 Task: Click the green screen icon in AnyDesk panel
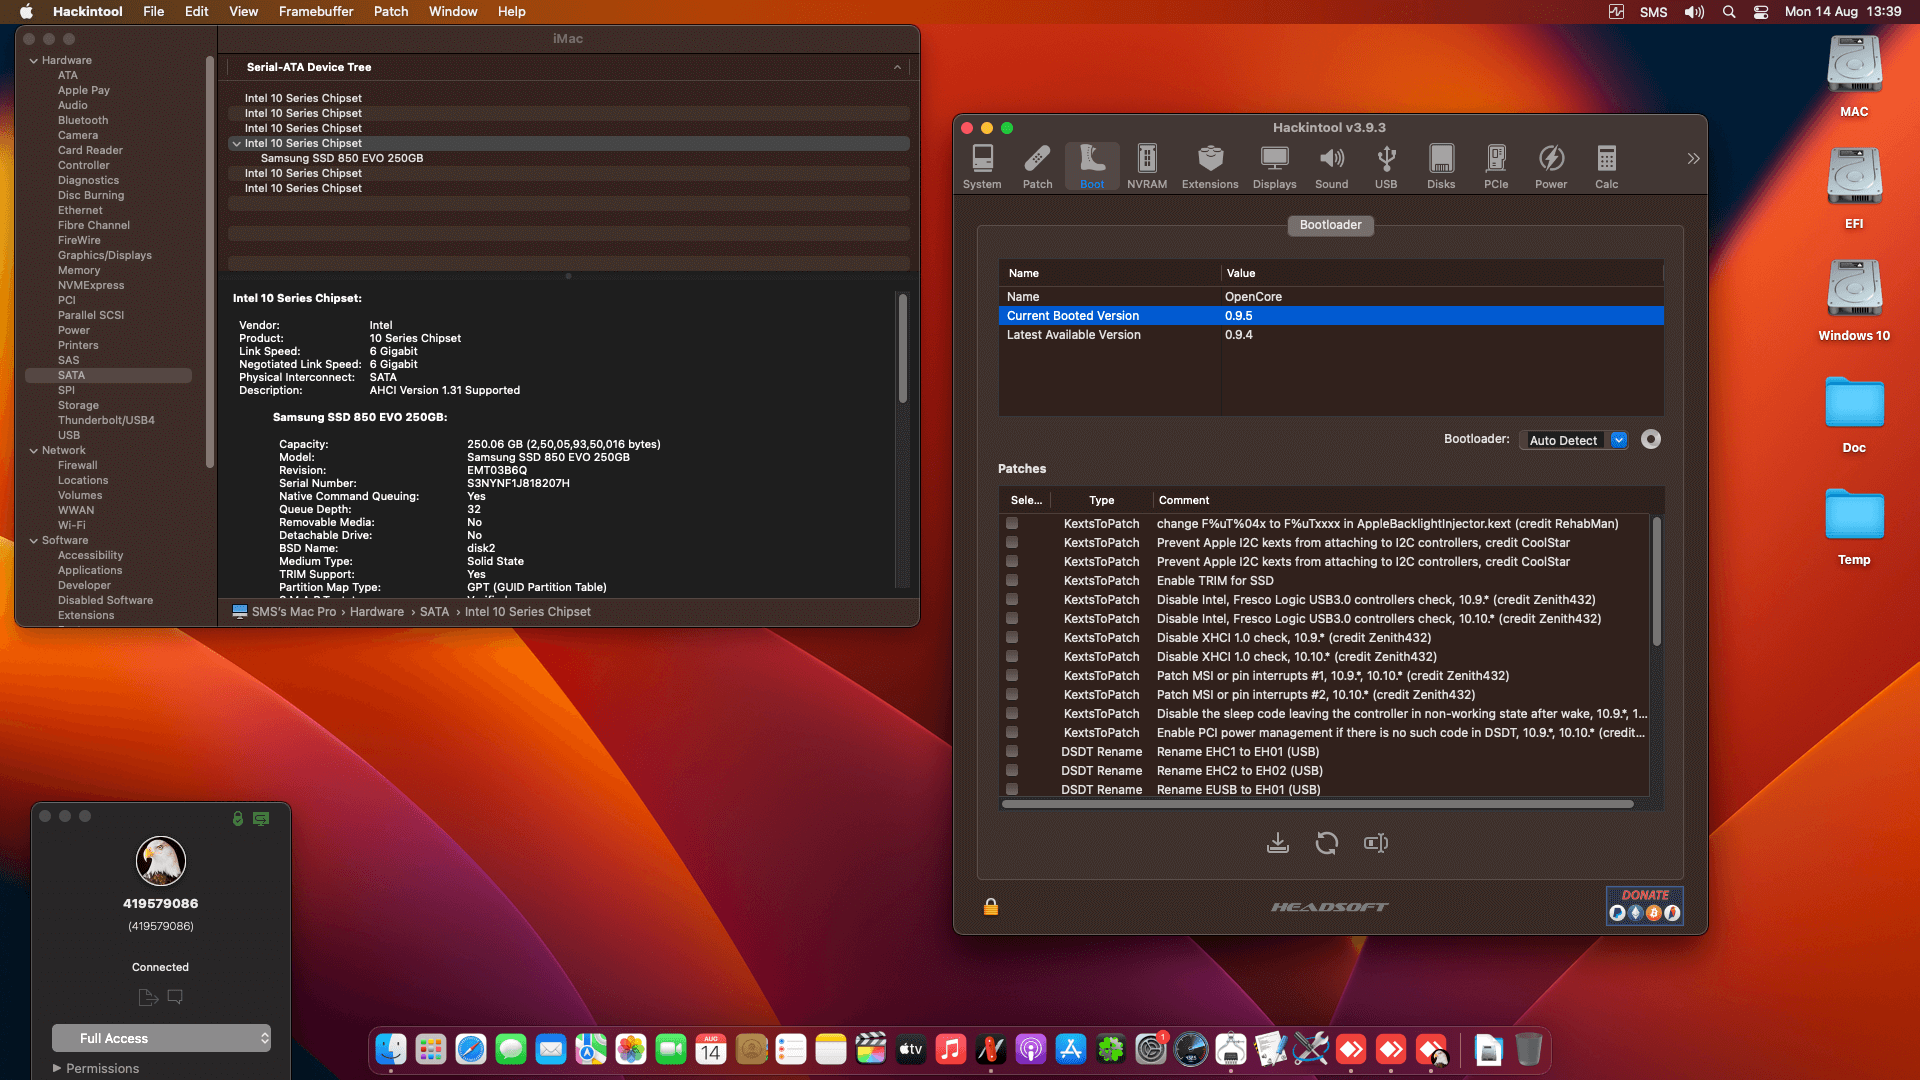click(261, 818)
